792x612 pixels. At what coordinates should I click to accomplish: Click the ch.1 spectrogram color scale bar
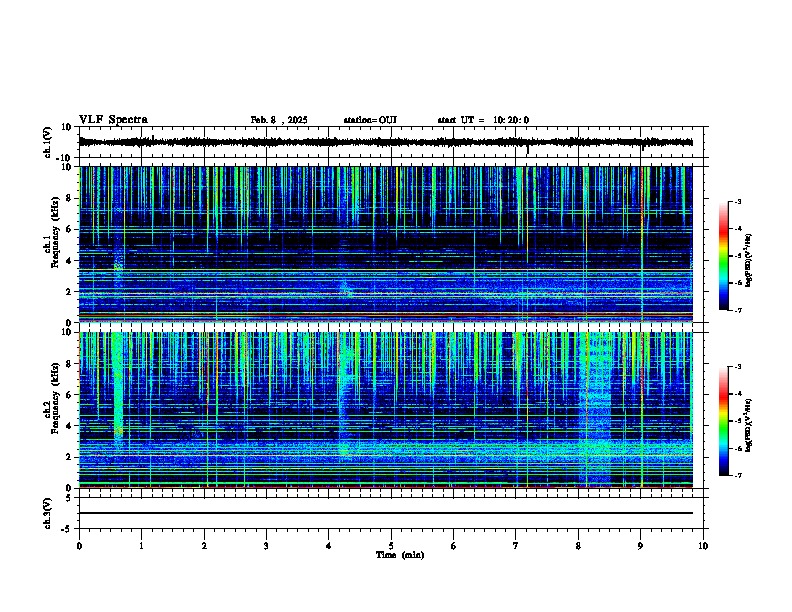[724, 256]
